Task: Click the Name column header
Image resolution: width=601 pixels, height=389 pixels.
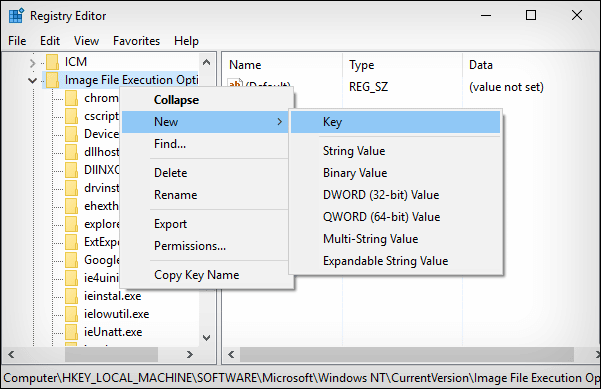Action: (x=282, y=65)
